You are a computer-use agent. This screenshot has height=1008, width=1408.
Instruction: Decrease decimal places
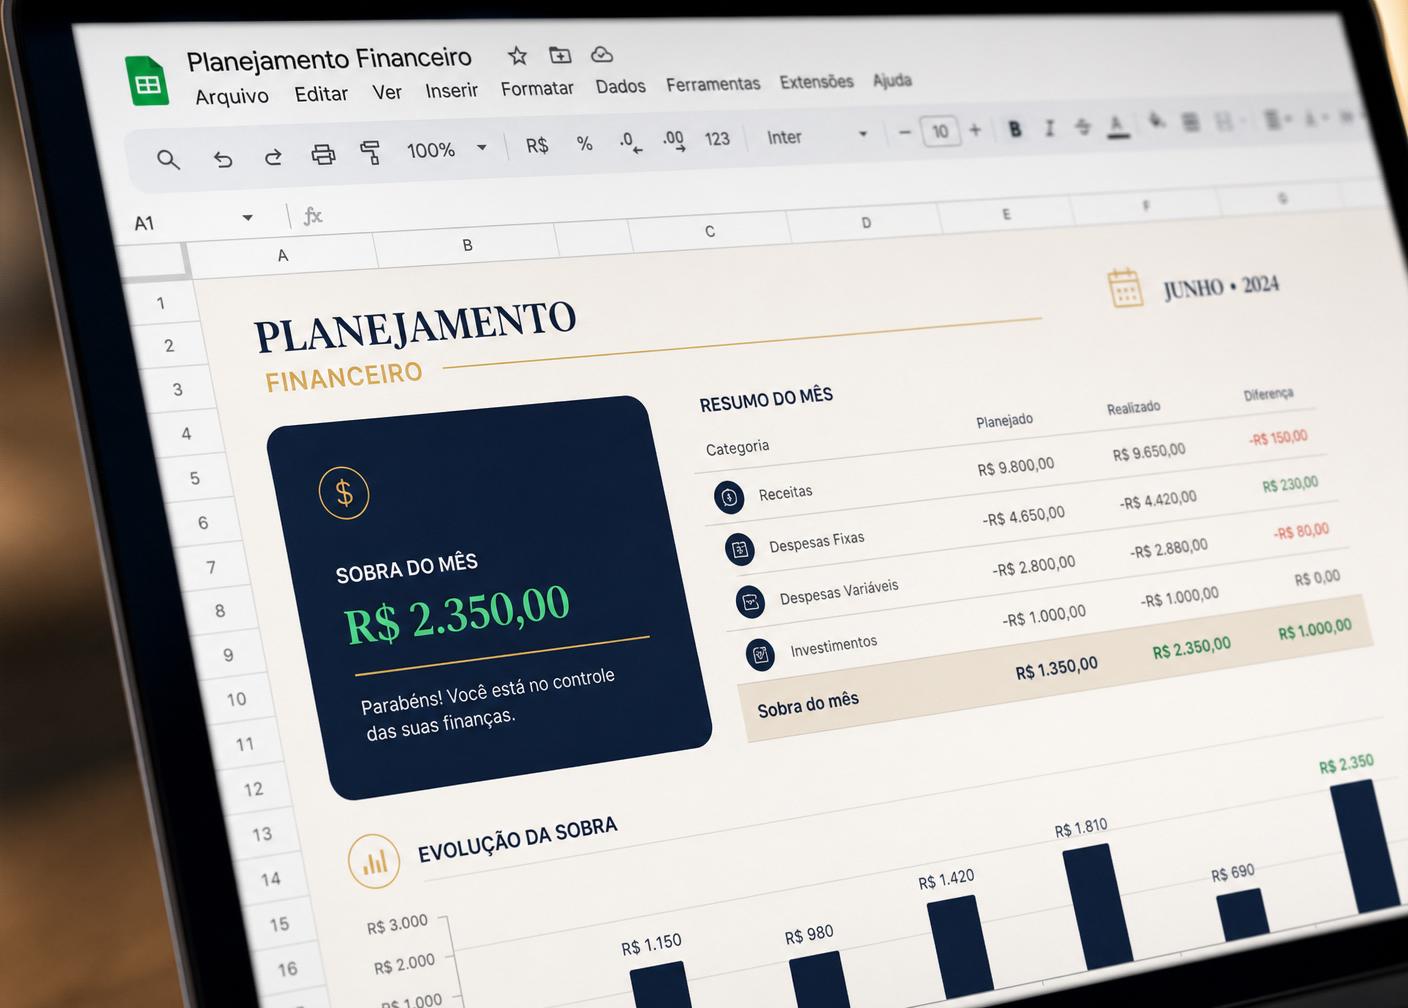(x=630, y=142)
